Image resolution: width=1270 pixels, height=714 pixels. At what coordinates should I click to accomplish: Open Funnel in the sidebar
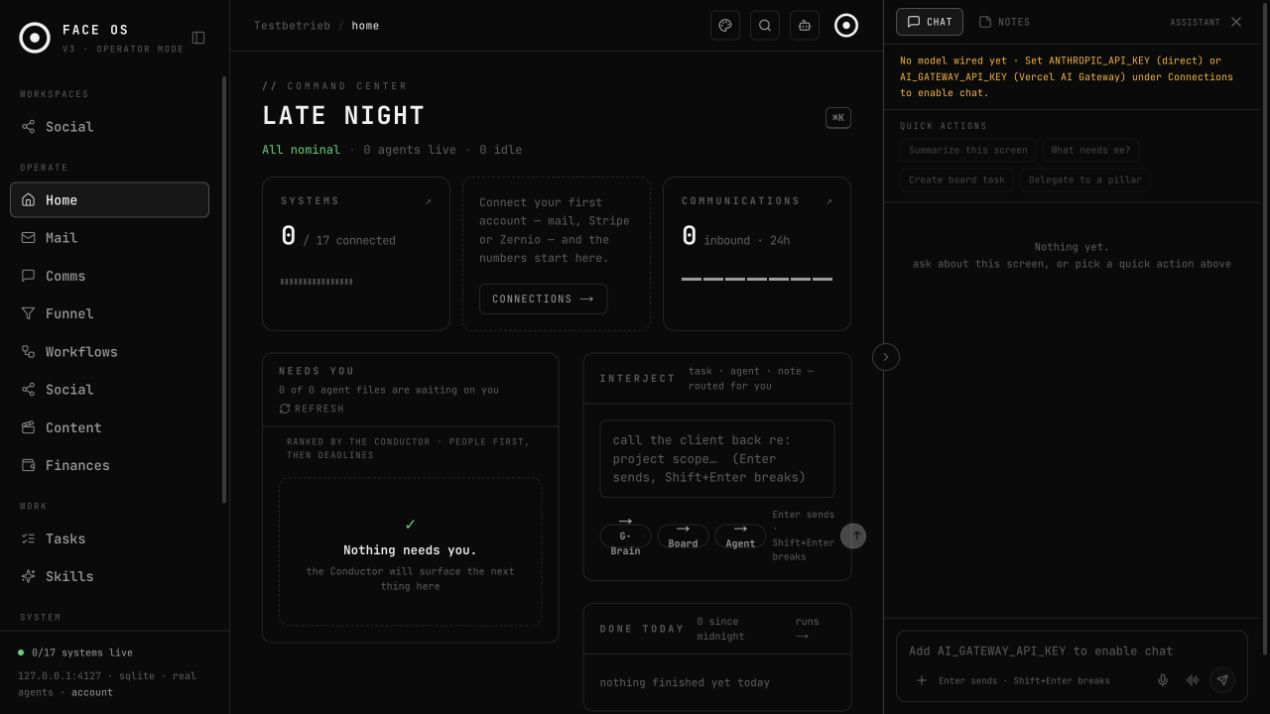[x=110, y=314]
